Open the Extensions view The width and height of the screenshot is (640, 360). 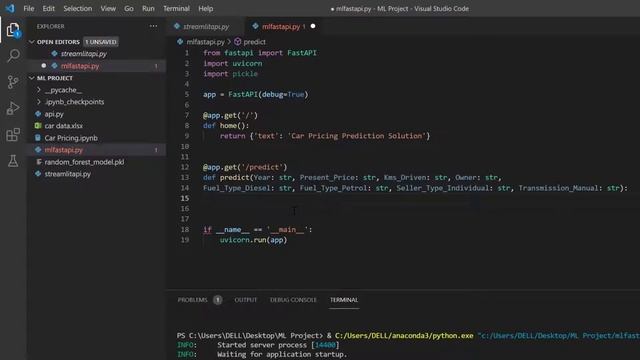coord(13,134)
